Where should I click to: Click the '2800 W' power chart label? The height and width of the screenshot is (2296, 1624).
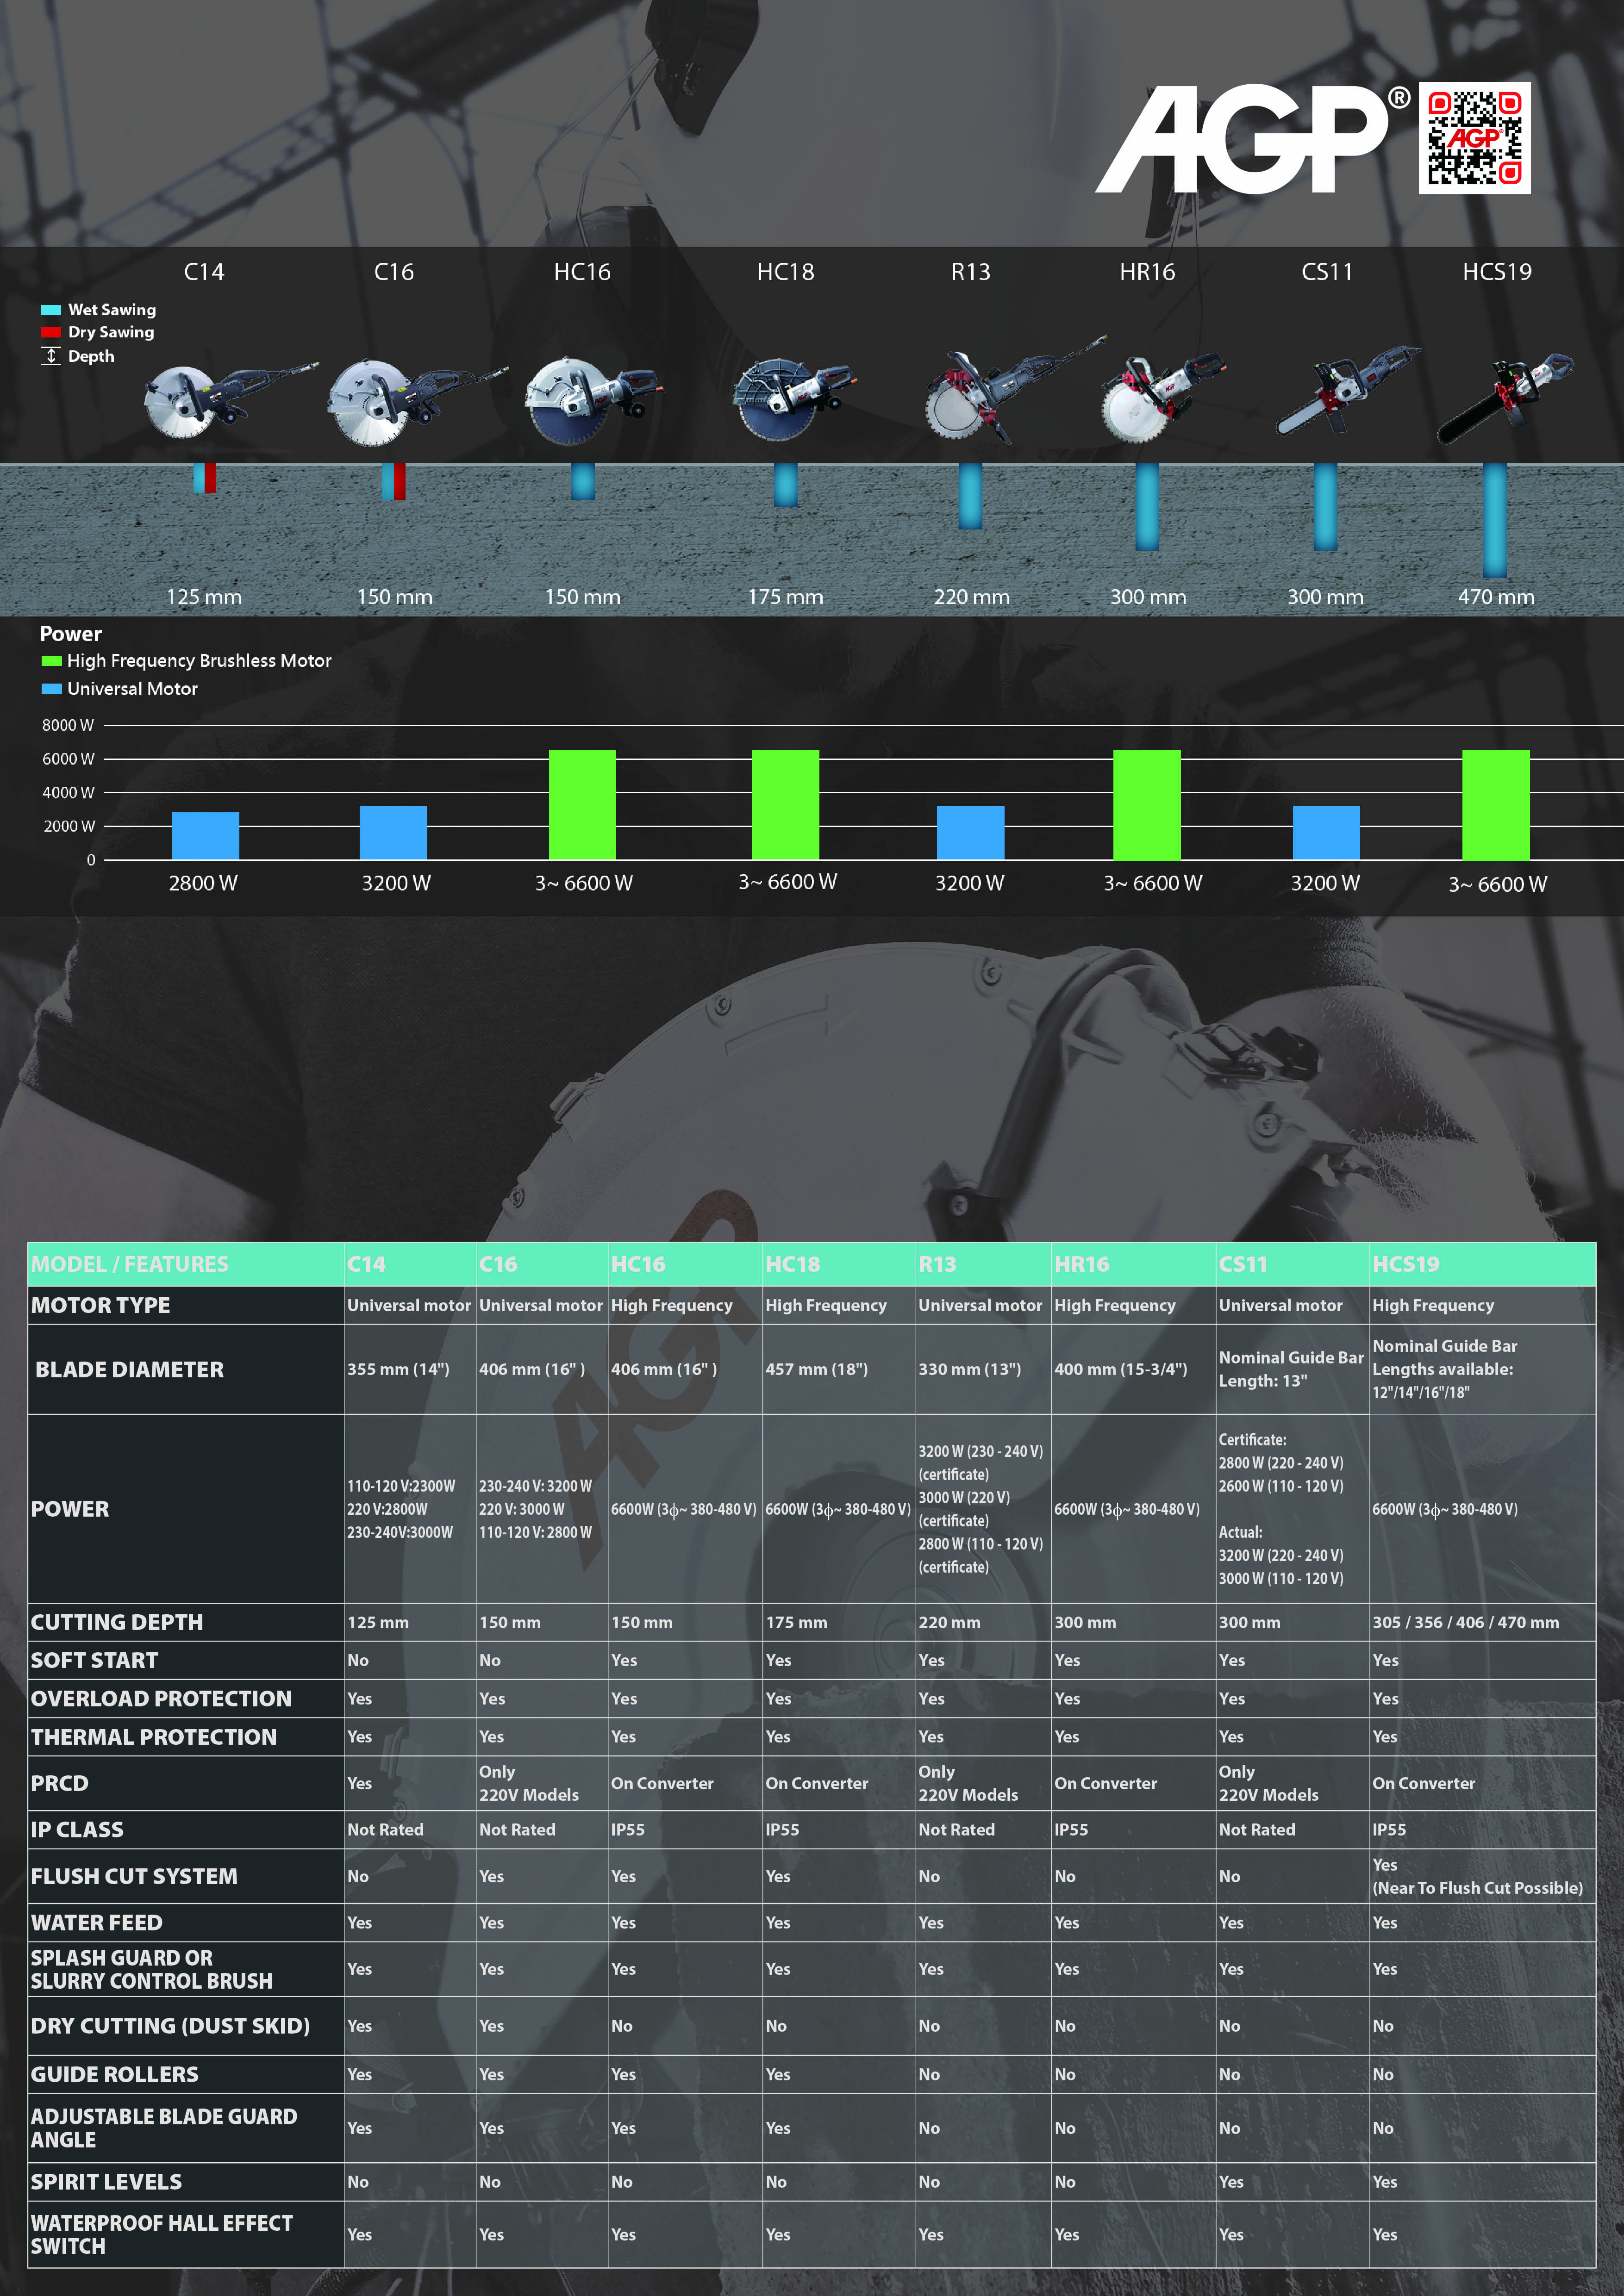[x=203, y=883]
